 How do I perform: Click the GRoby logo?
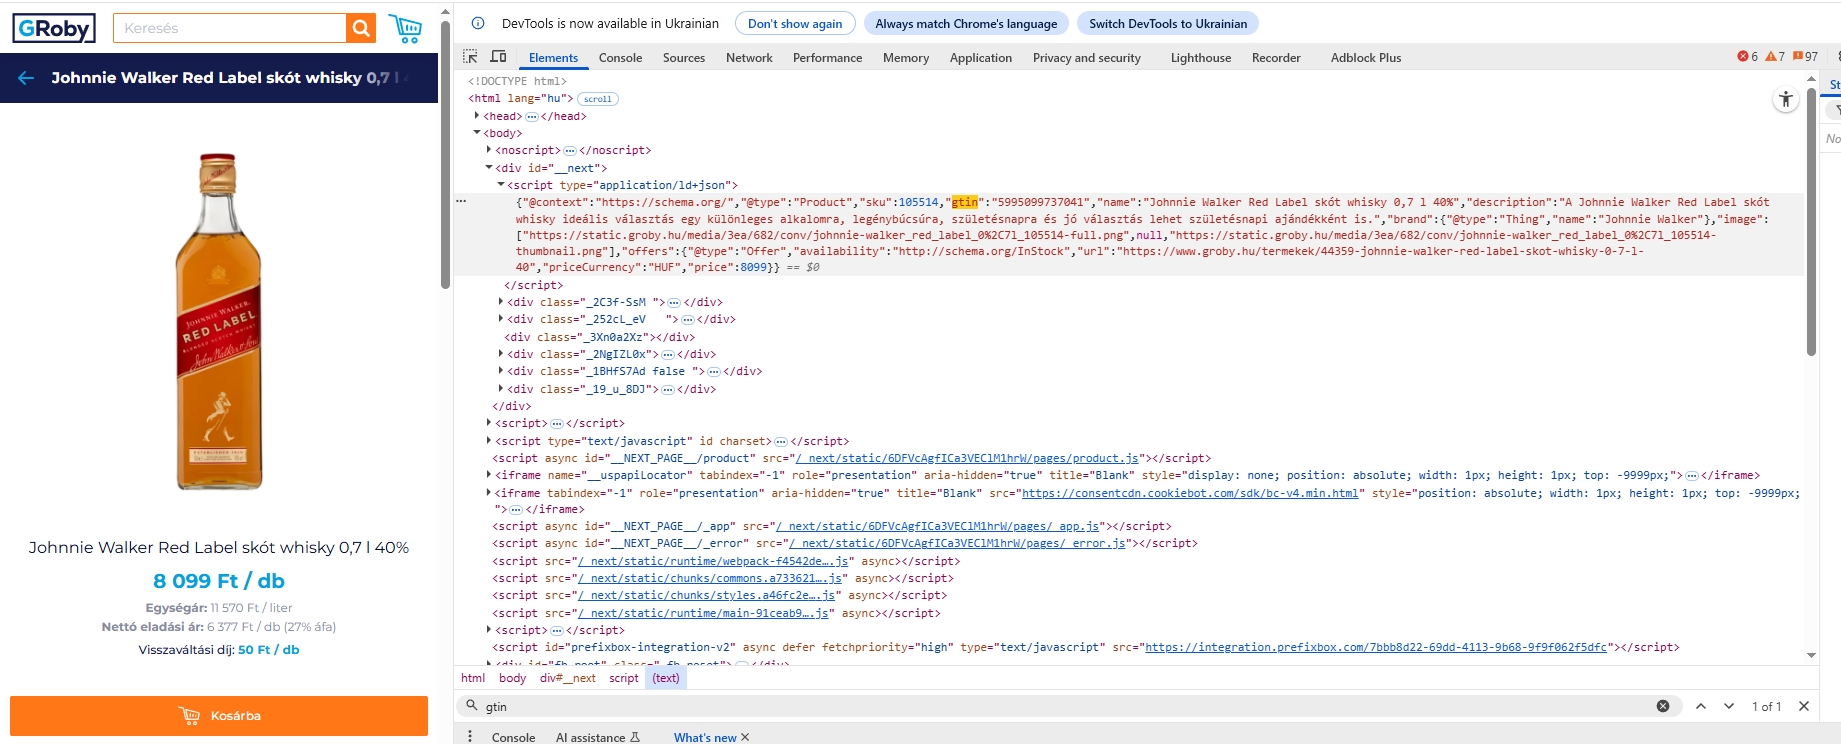coord(54,28)
